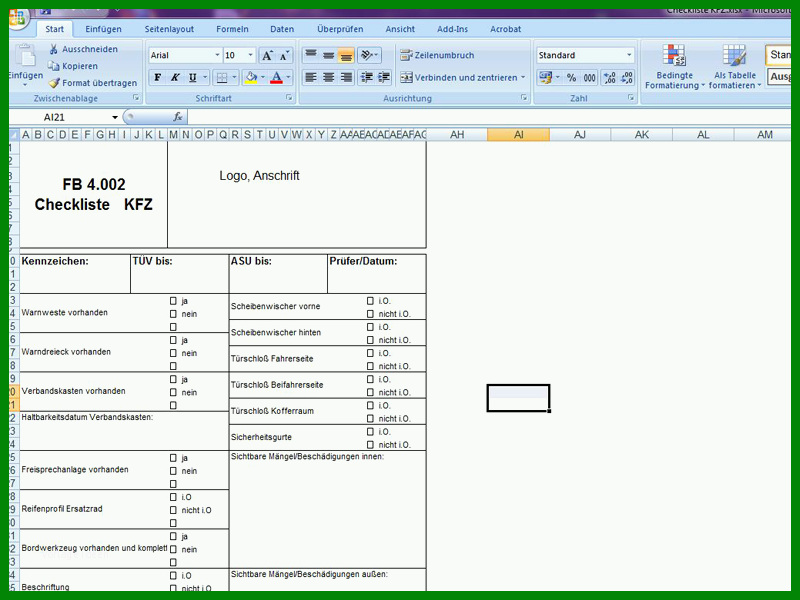Screen dimensions: 800x600
Task: Apply percent number format
Action: (571, 78)
